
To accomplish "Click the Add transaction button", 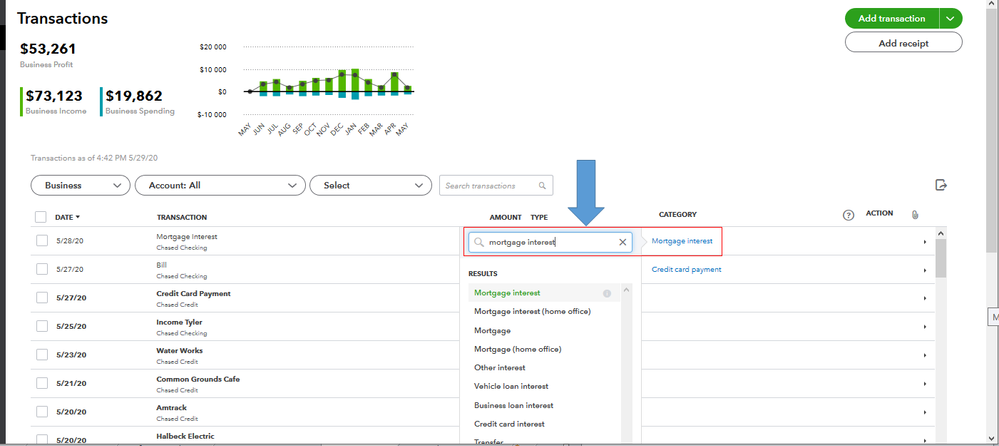I will 891,18.
